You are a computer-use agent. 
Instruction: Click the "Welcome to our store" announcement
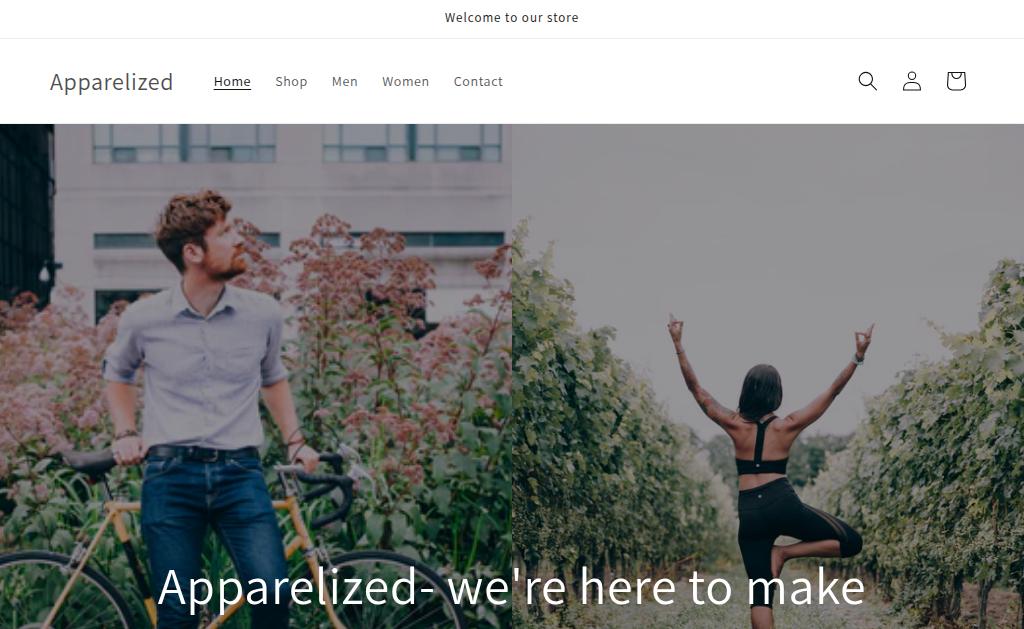(x=511, y=18)
